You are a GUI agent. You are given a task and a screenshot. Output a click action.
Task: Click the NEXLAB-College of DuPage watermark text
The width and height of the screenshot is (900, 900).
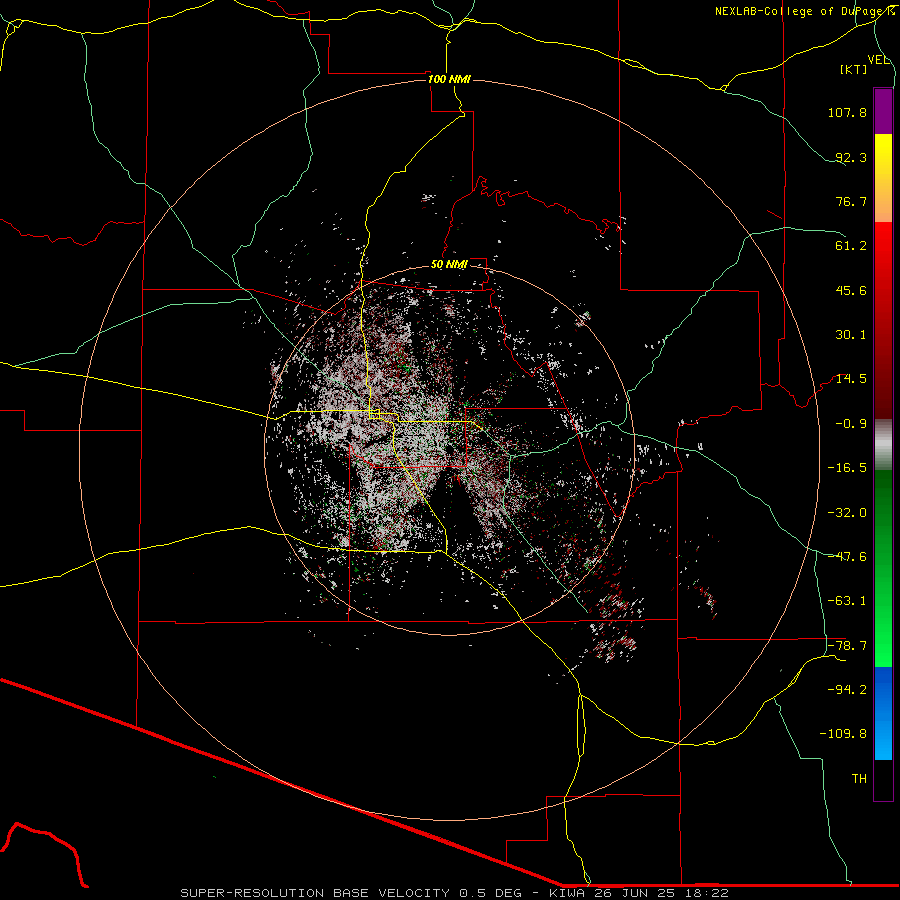click(x=804, y=11)
